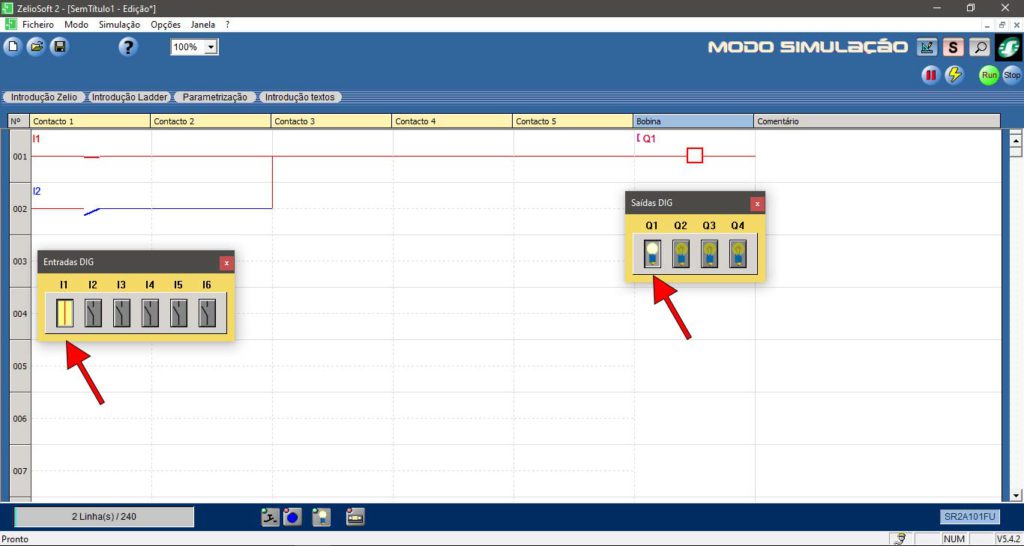Image resolution: width=1024 pixels, height=546 pixels.
Task: Click the lightning bolt power failure icon
Action: click(x=955, y=75)
